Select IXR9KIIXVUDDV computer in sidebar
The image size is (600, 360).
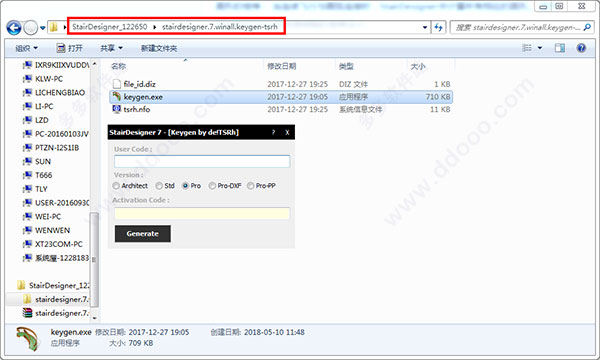(56, 65)
